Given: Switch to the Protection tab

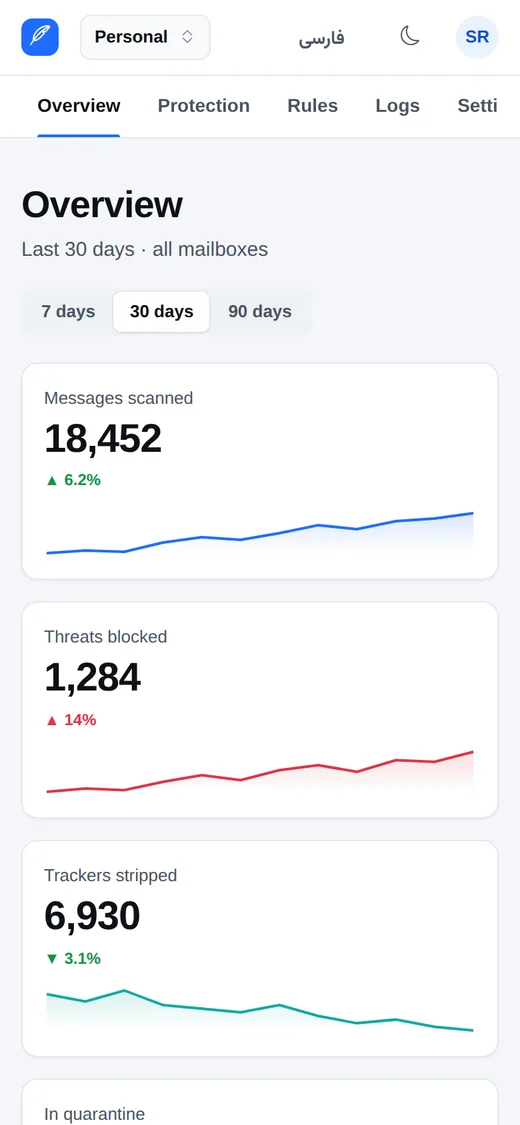Looking at the screenshot, I should (x=204, y=106).
